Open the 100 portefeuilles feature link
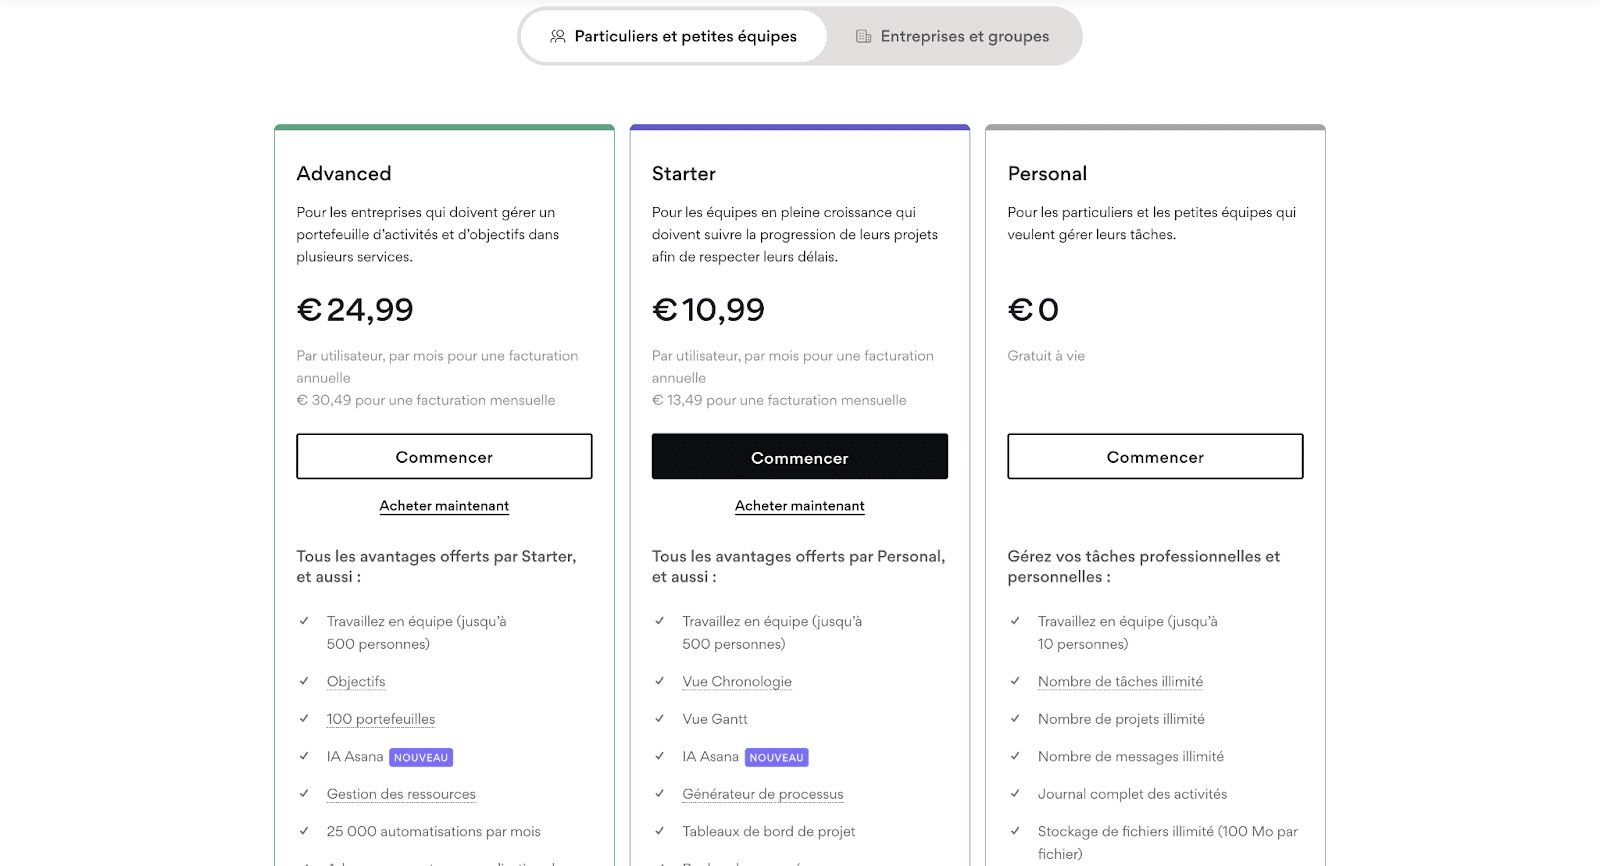The height and width of the screenshot is (866, 1600). 381,719
